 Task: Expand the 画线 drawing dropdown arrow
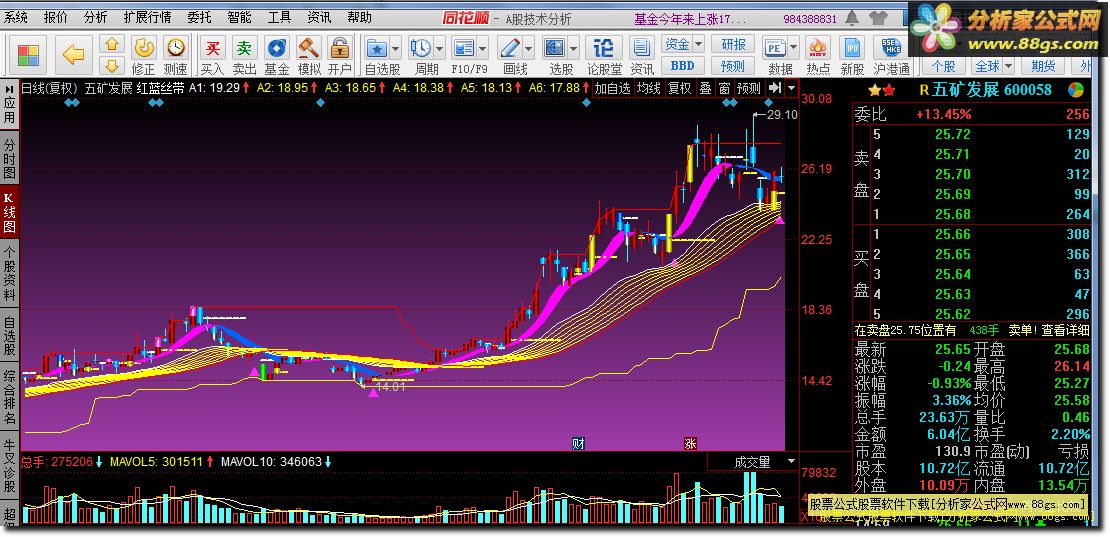point(528,48)
